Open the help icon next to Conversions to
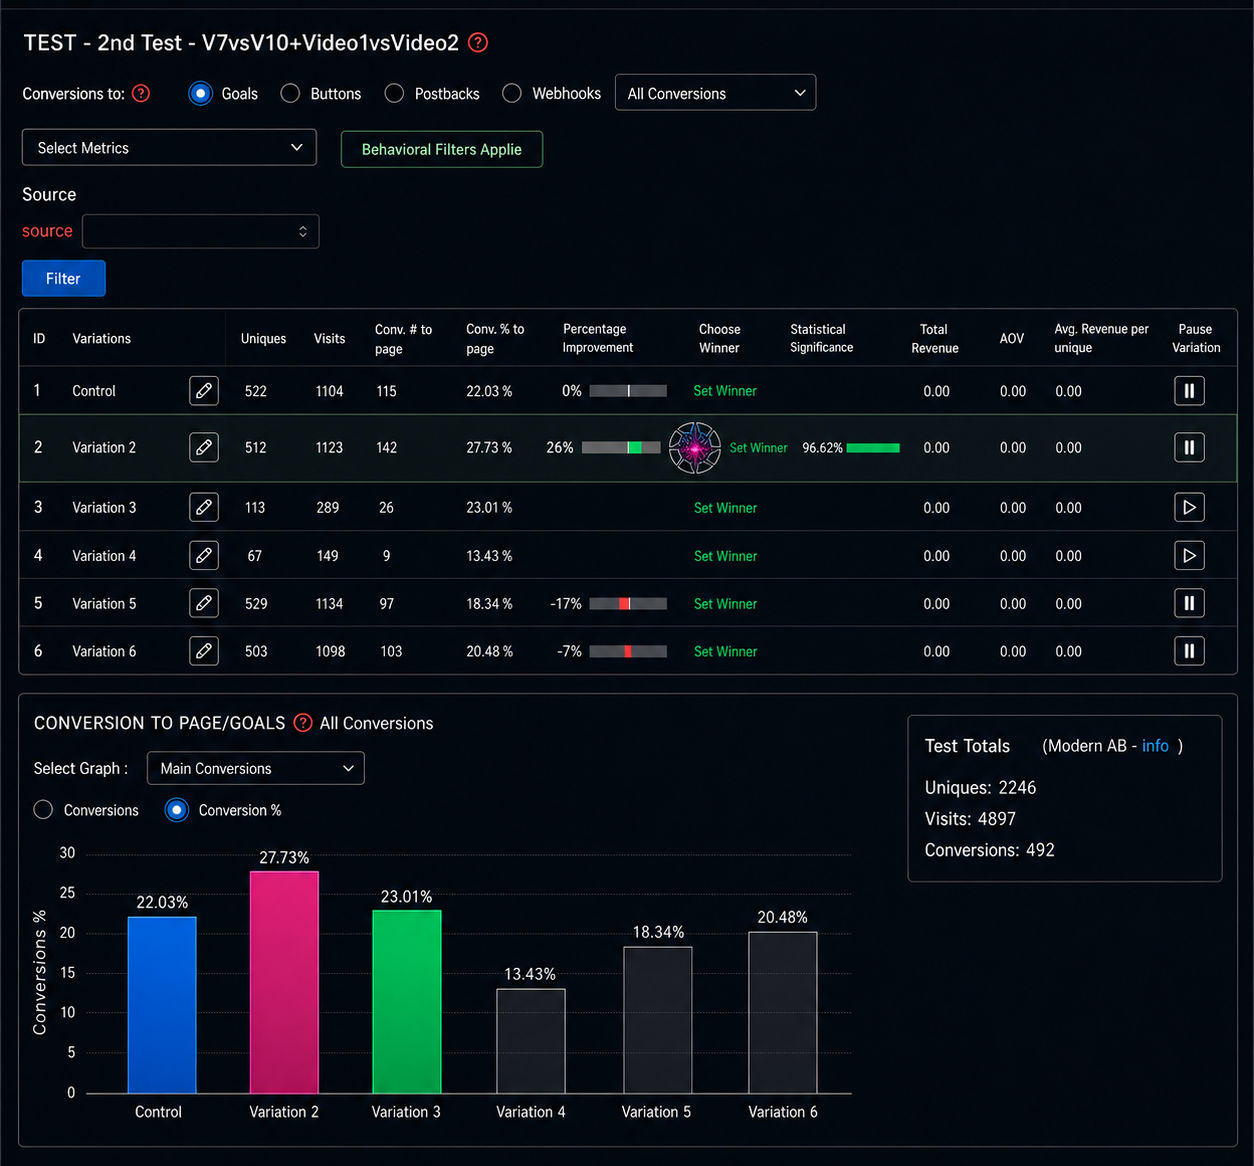Image resolution: width=1254 pixels, height=1166 pixels. [x=141, y=93]
